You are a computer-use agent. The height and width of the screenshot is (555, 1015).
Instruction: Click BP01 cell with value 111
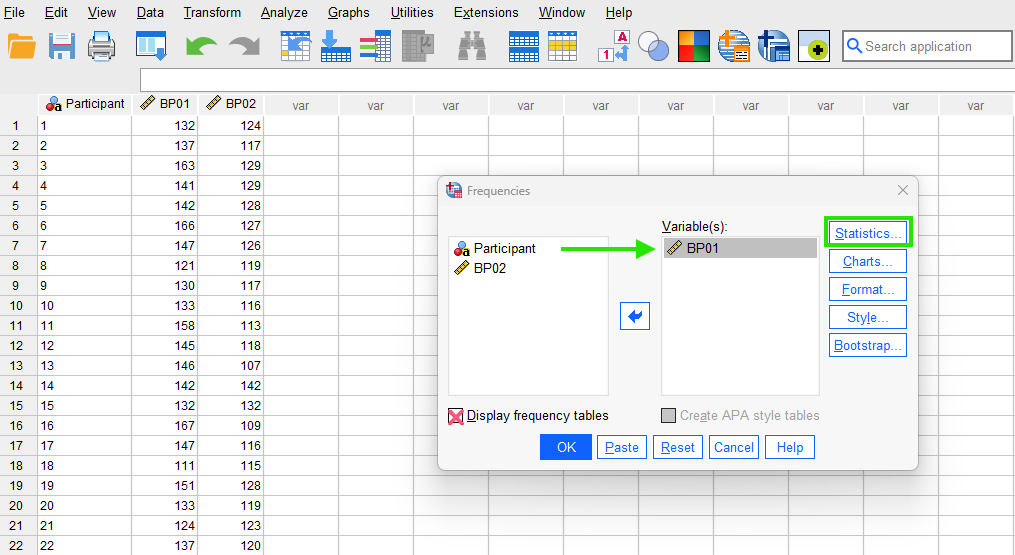pos(165,466)
